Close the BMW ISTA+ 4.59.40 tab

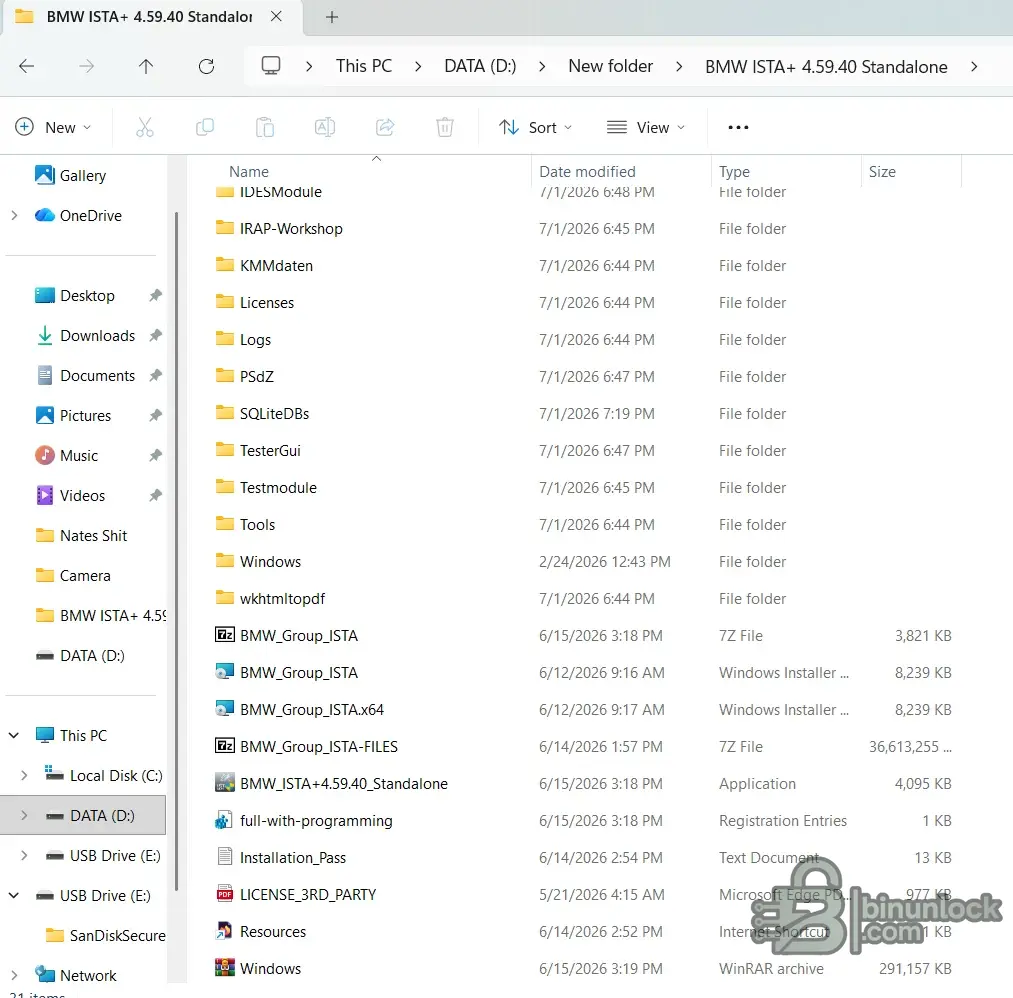coord(276,16)
